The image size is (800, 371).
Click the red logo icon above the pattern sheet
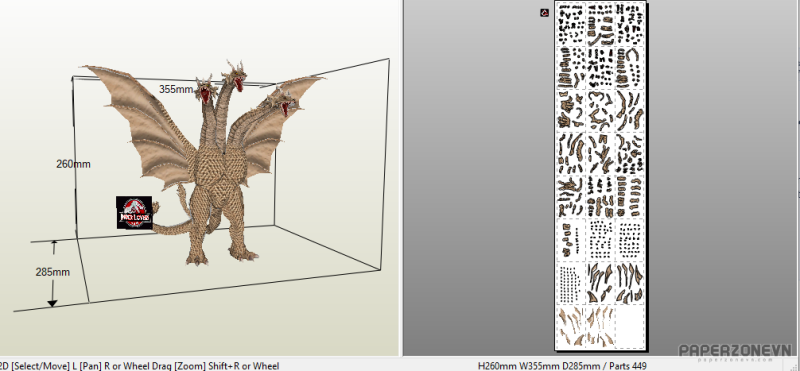pyautogui.click(x=544, y=13)
